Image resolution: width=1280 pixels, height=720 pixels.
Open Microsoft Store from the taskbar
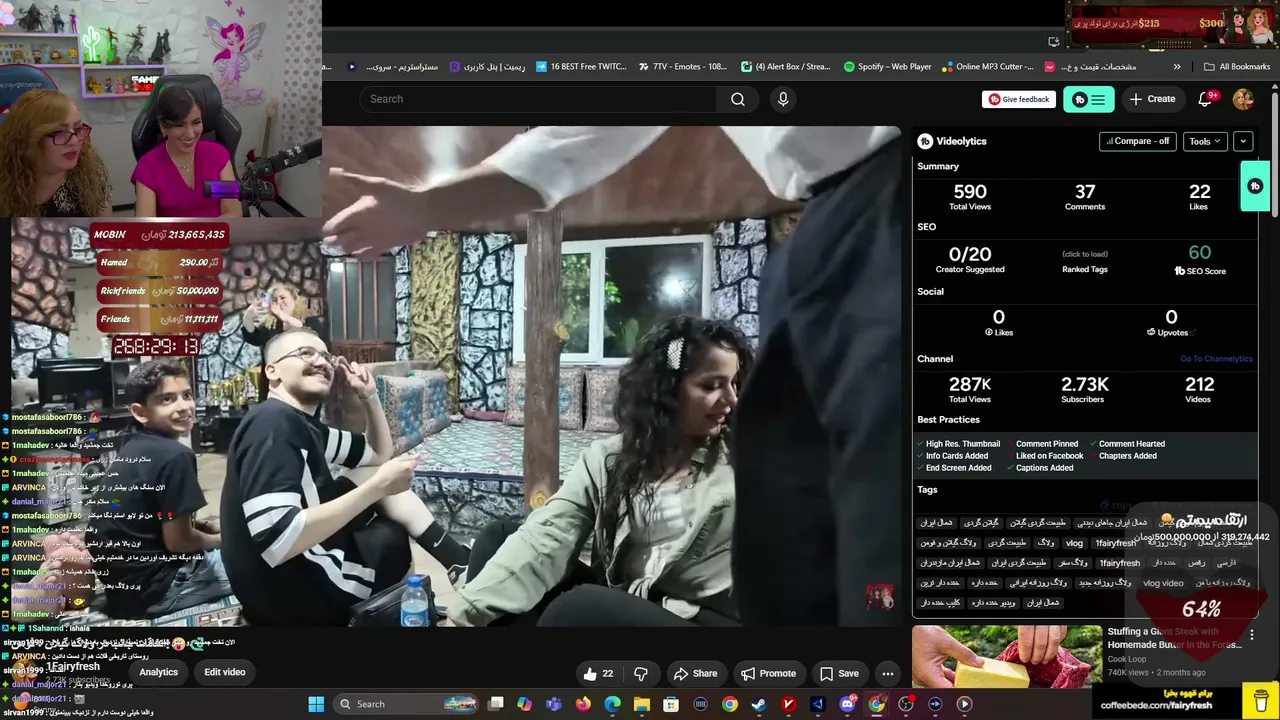[x=671, y=704]
